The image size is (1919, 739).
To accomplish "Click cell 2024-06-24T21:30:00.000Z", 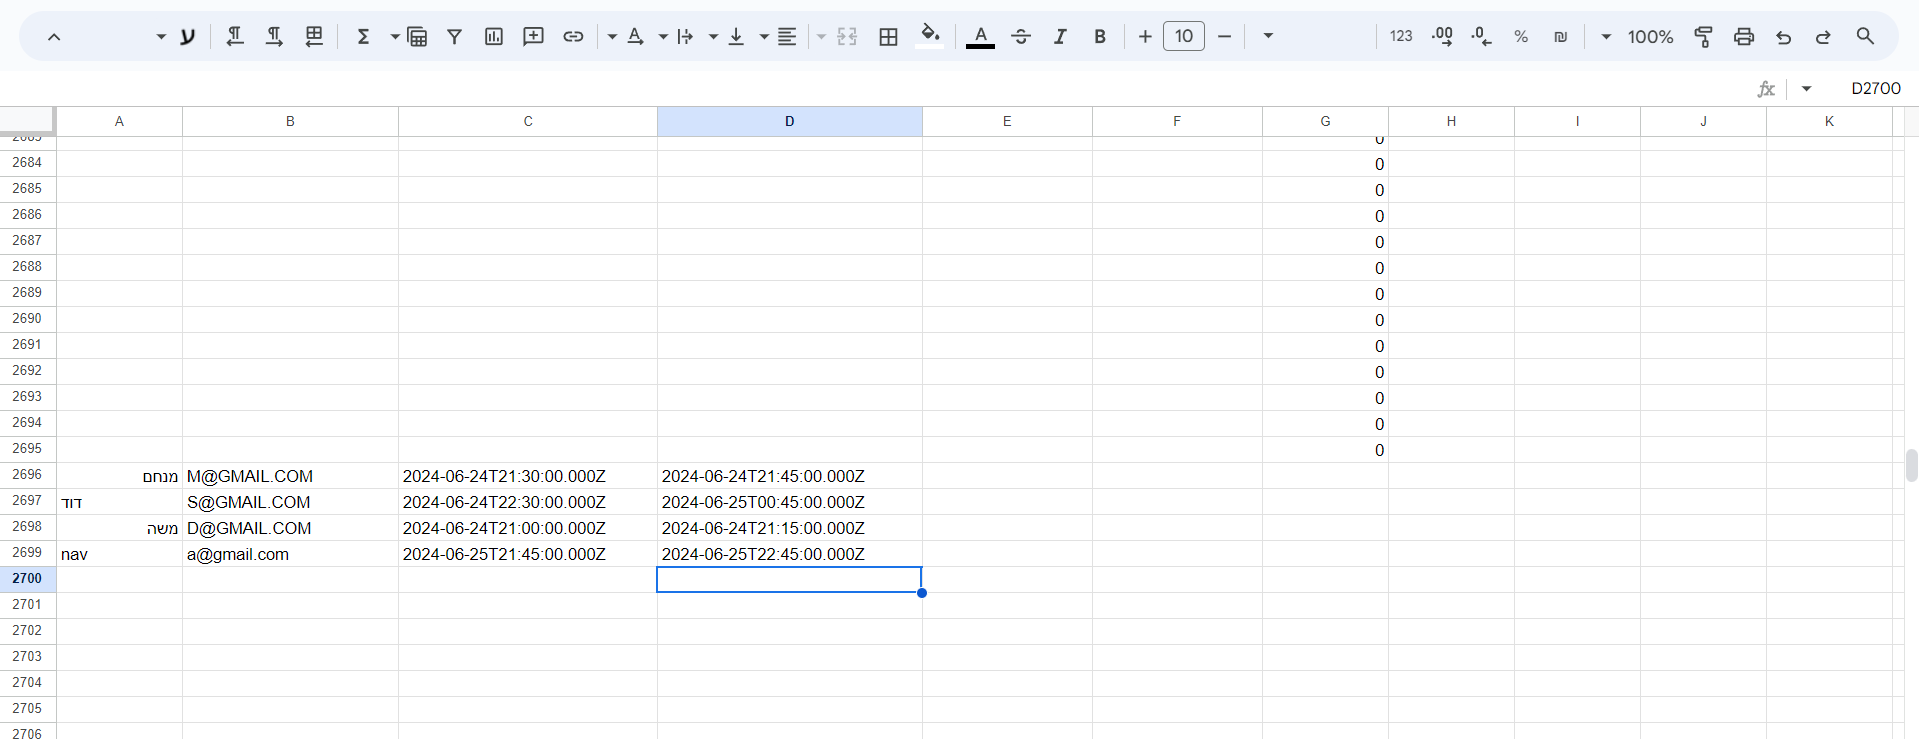I will pos(528,476).
